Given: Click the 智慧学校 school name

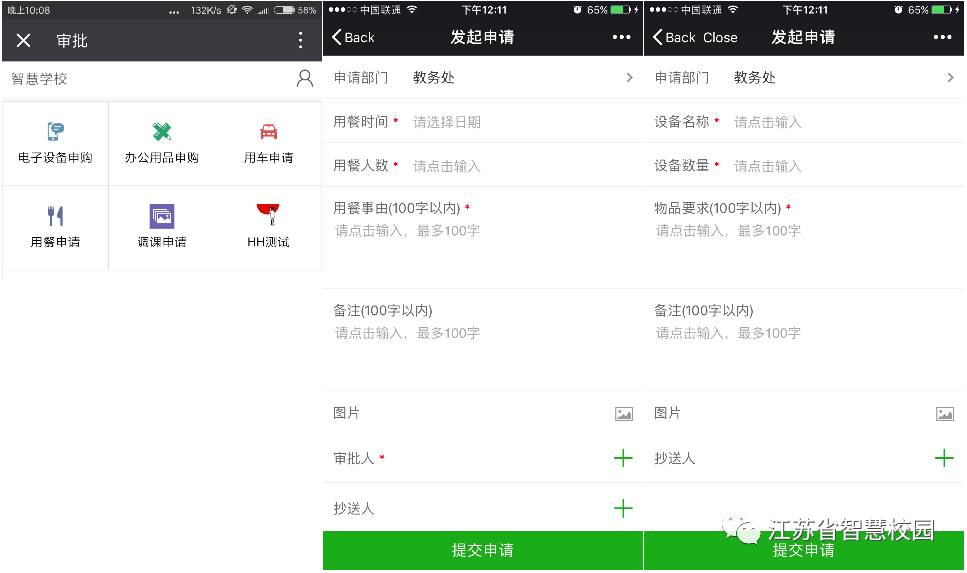Looking at the screenshot, I should tap(39, 79).
